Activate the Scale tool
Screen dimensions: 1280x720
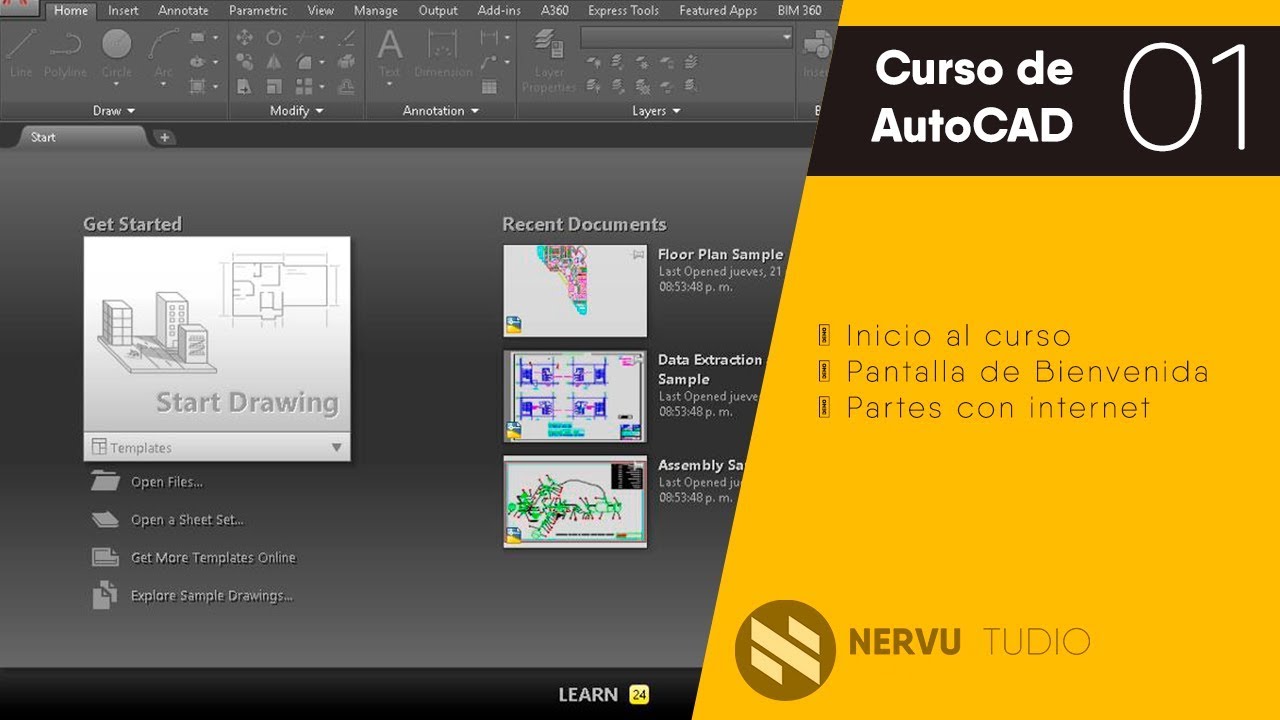coord(274,86)
